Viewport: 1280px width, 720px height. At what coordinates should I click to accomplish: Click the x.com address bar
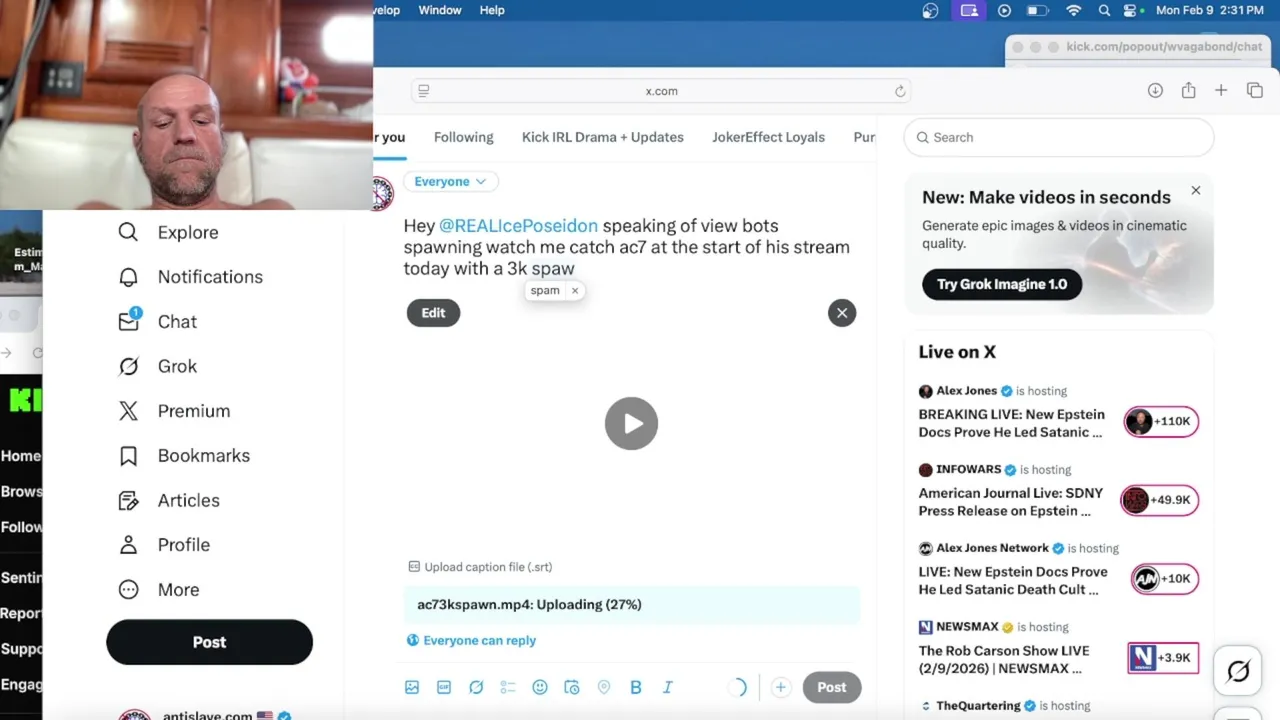(662, 91)
